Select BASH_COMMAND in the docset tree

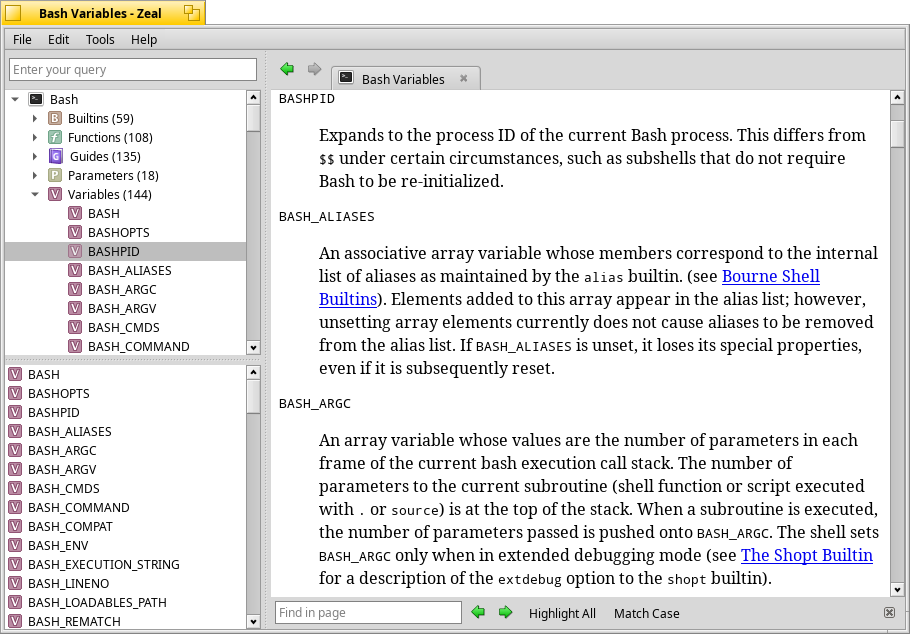139,347
